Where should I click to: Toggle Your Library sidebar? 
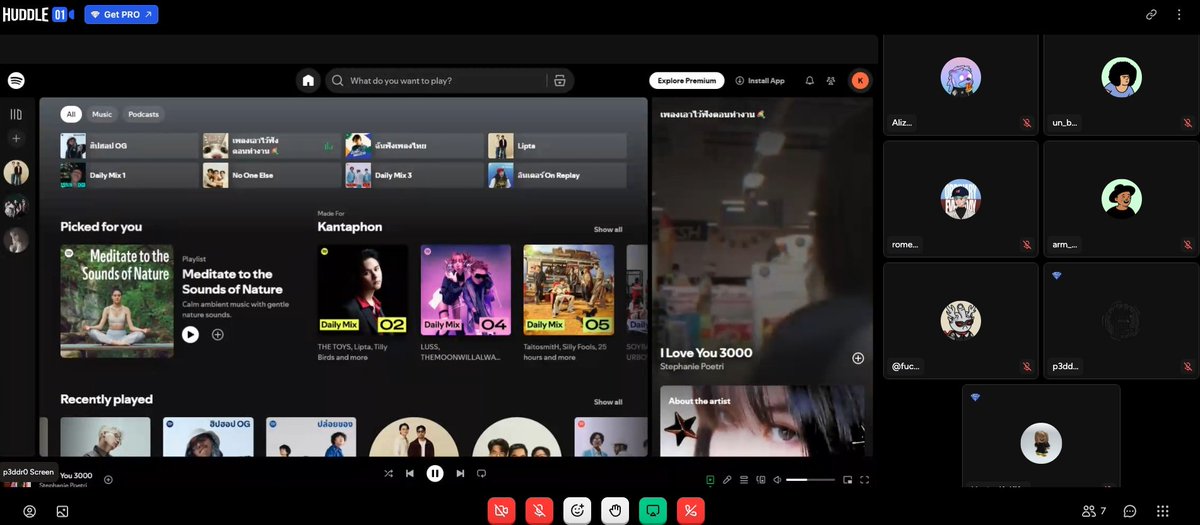point(16,114)
